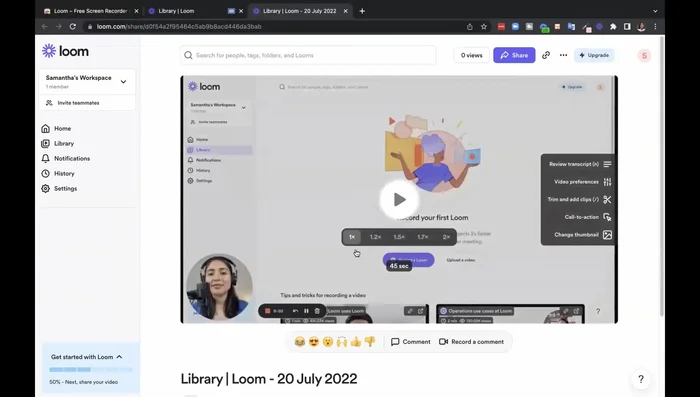700x397 pixels.
Task: Click the Upgrade button
Action: coord(594,55)
